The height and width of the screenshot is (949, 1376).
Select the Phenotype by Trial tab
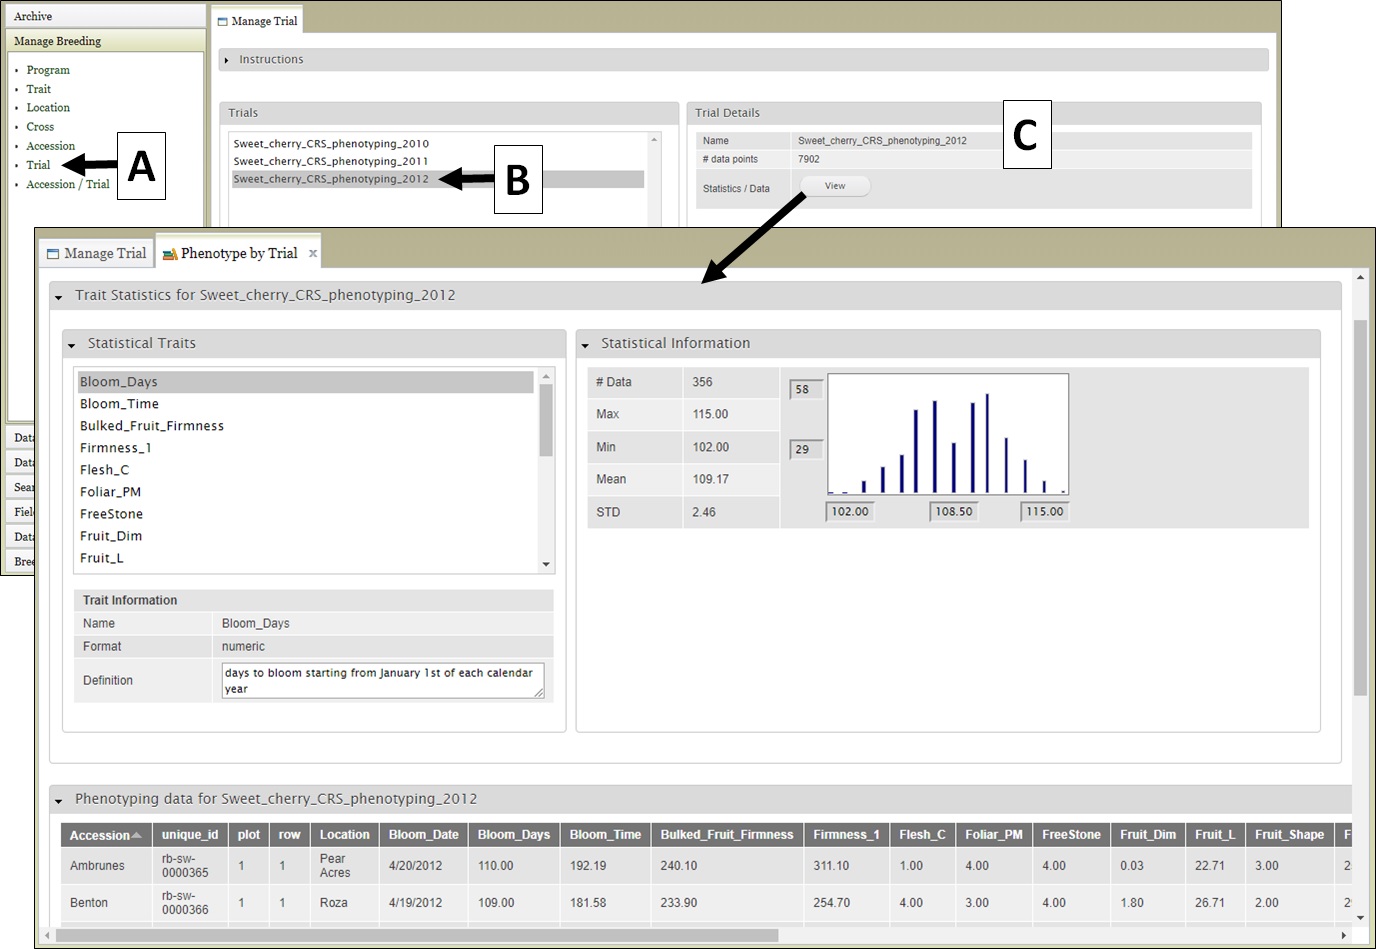point(240,254)
